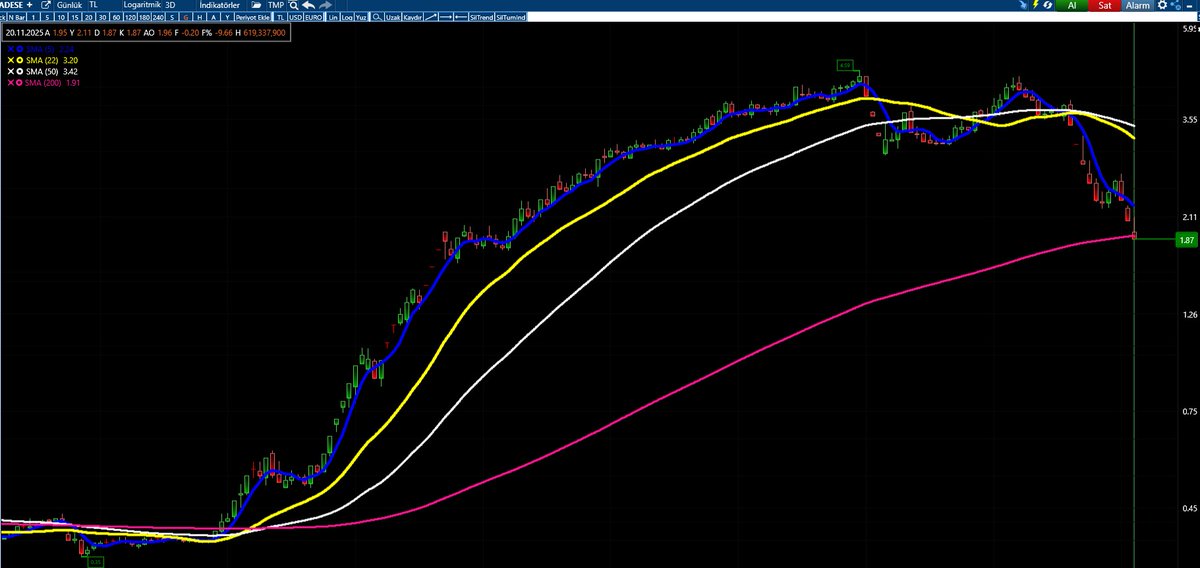1200x568 pixels.
Task: Set currency to EURO
Action: tap(313, 19)
